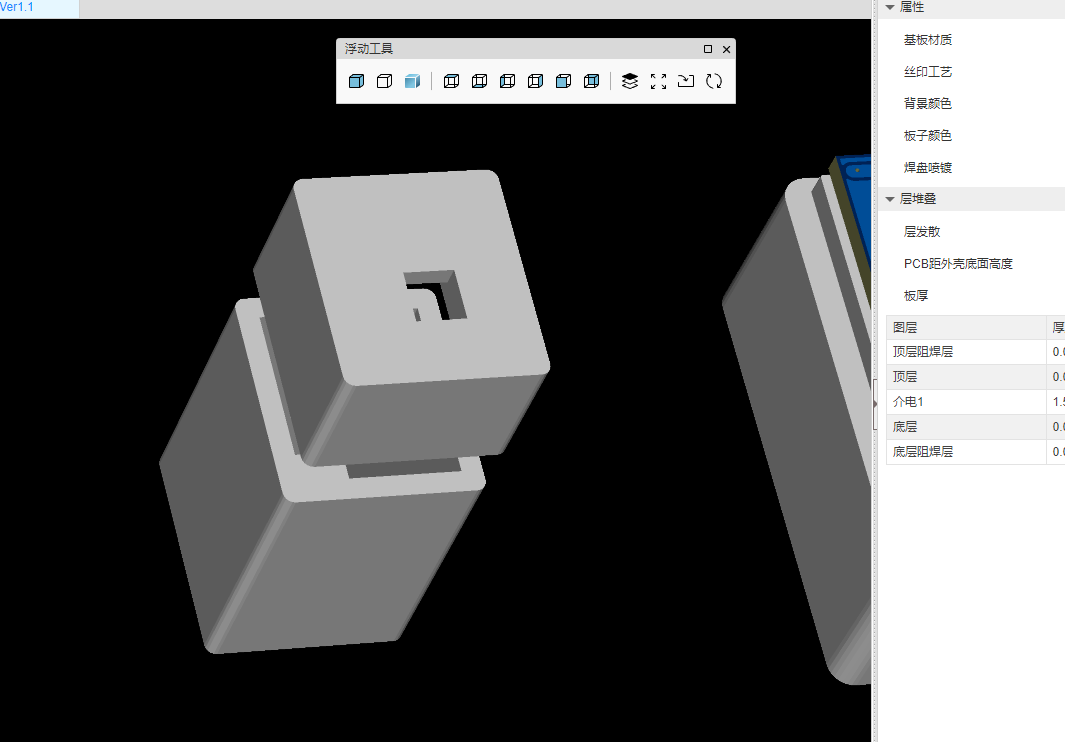Click the 板子颜色 property
Screen dimensions: 1065x742
click(927, 136)
